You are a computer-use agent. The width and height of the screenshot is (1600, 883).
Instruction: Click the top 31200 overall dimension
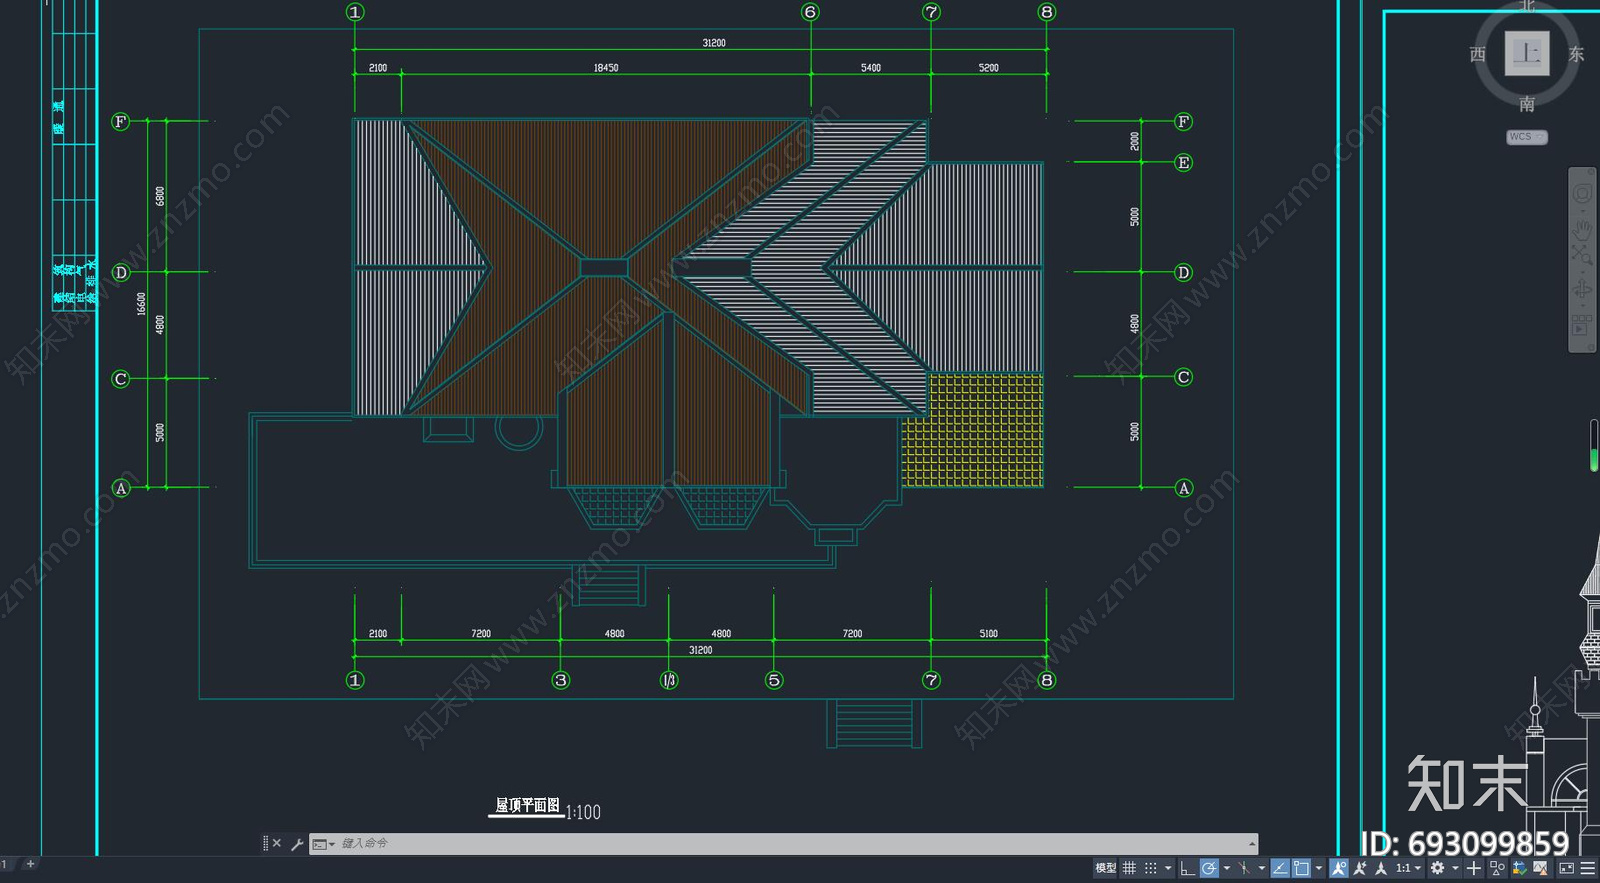tap(714, 43)
